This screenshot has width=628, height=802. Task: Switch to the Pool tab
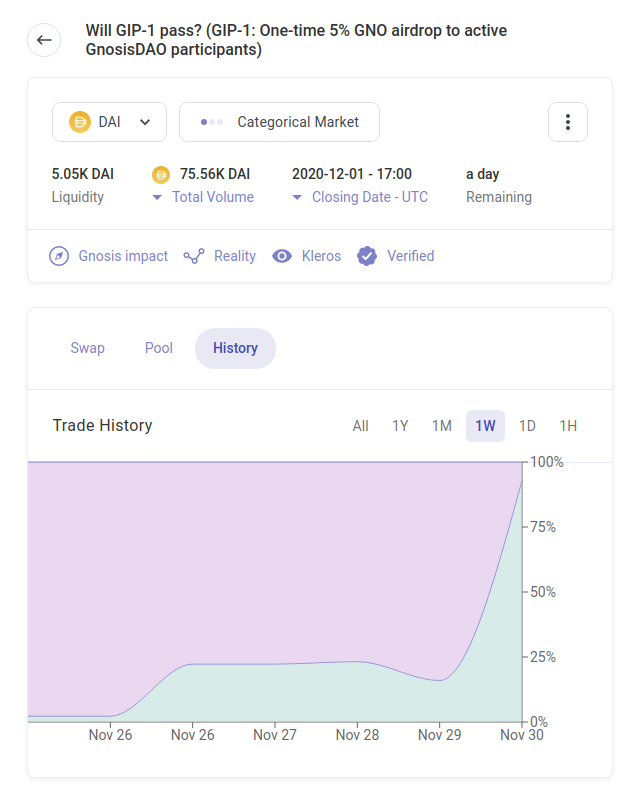[159, 348]
